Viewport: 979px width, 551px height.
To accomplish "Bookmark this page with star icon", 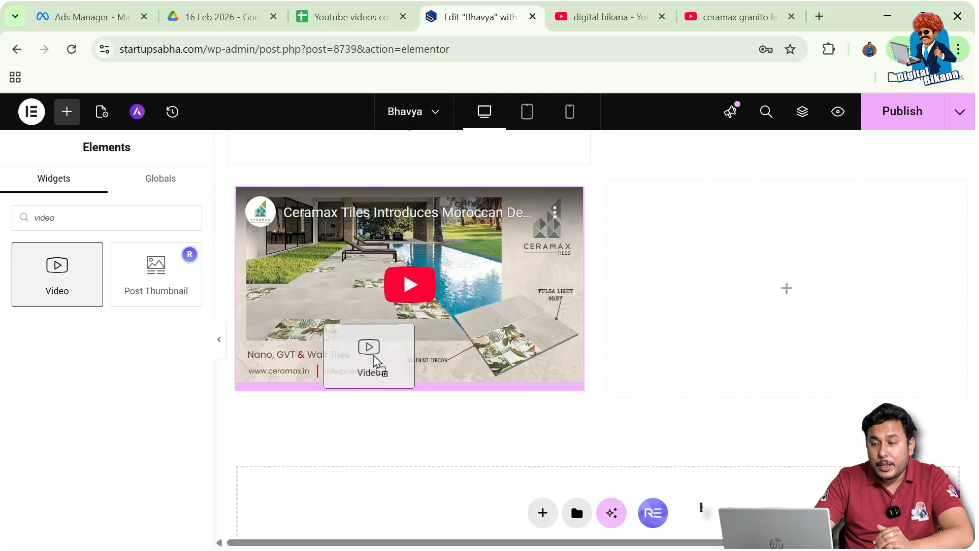I will [790, 49].
